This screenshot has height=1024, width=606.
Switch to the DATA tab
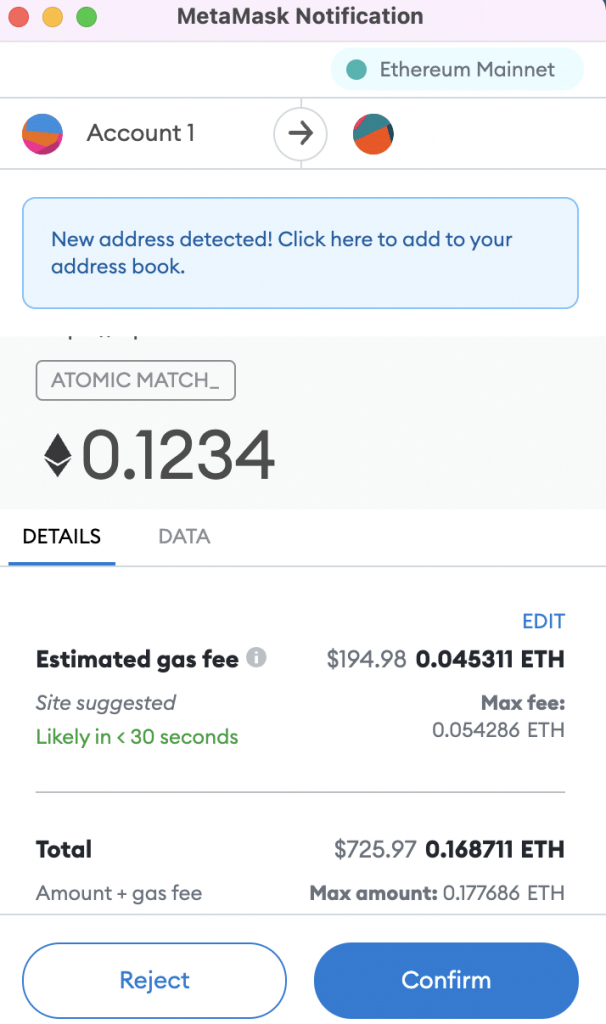[x=184, y=537]
